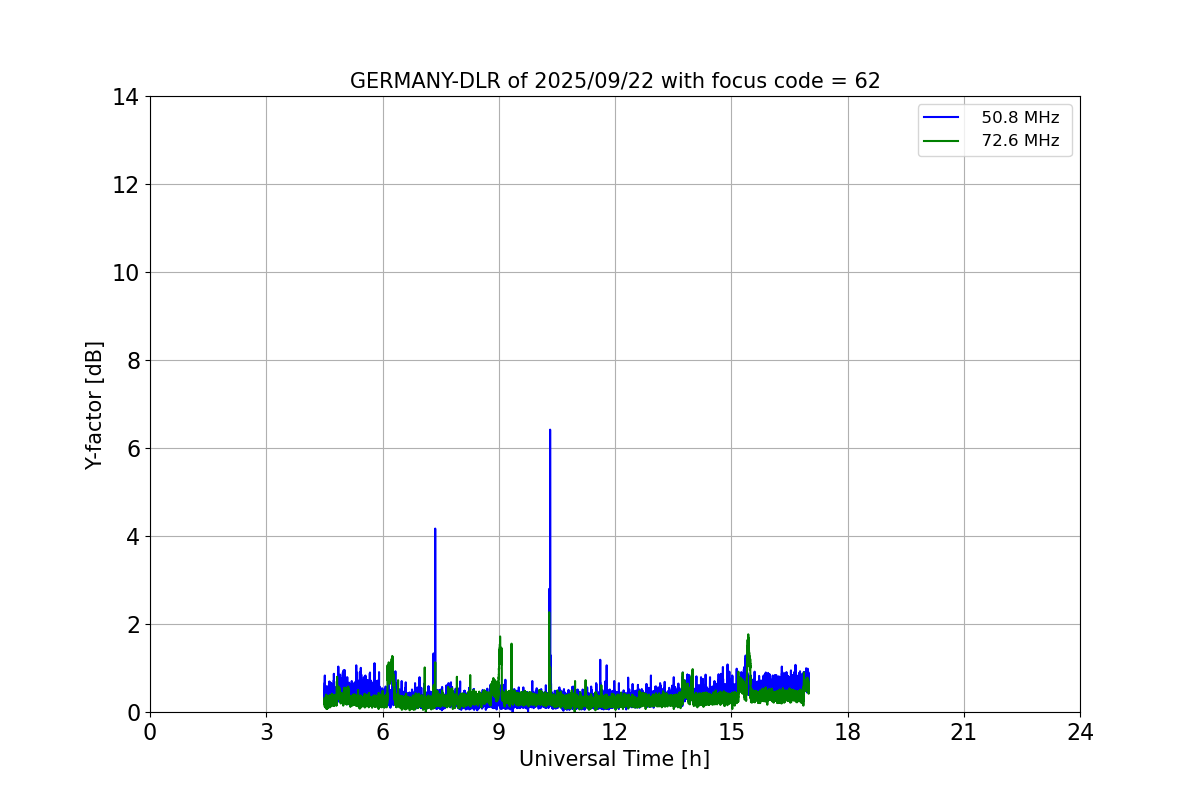The height and width of the screenshot is (800, 1200).
Task: Click the tallest blue spike peak near 6.4 dB
Action: point(550,430)
